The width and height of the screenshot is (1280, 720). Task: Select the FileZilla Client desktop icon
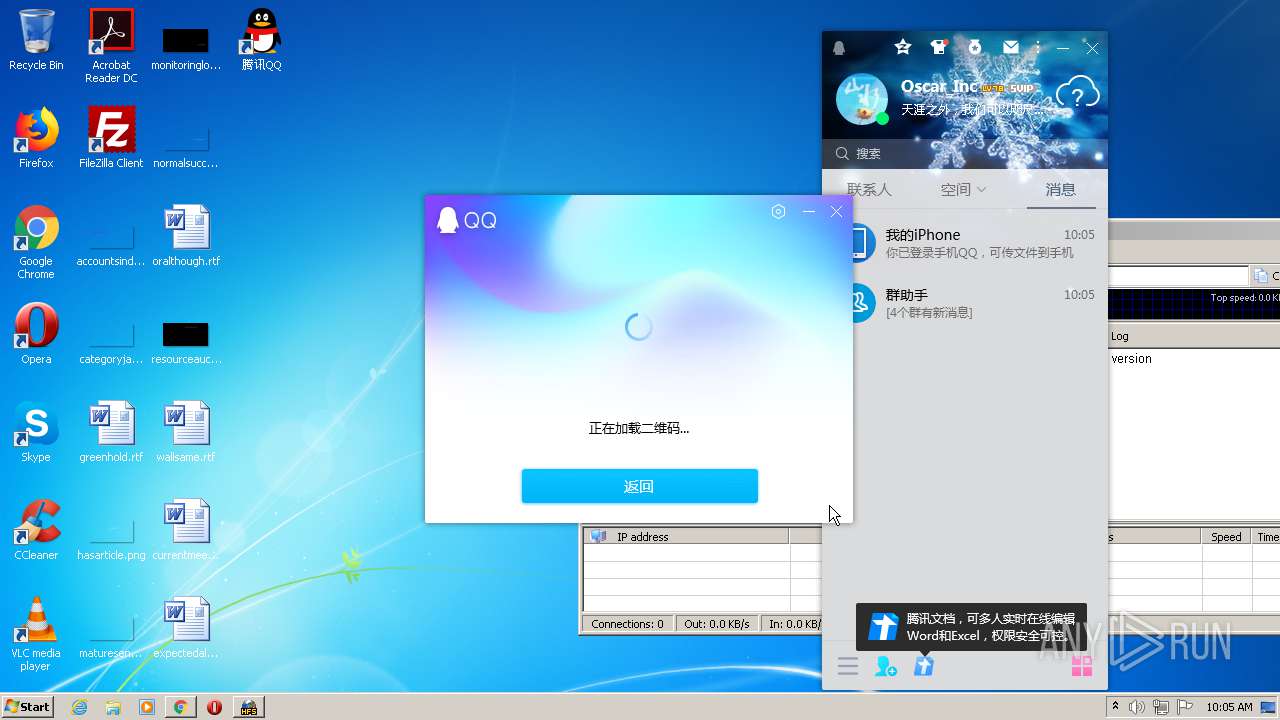[x=111, y=138]
